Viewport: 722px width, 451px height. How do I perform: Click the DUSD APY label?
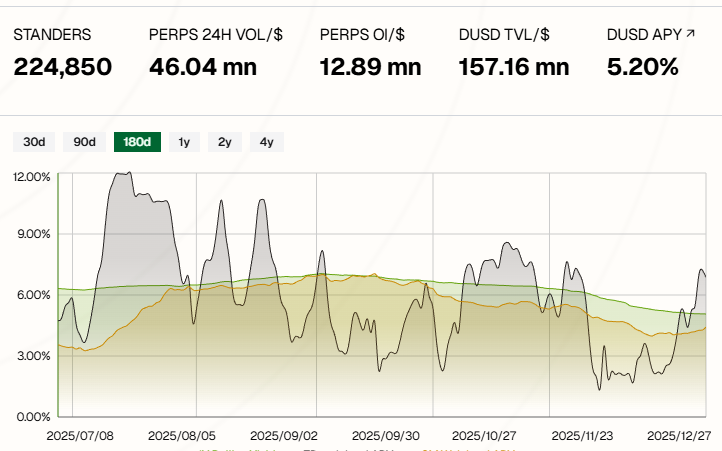point(644,35)
